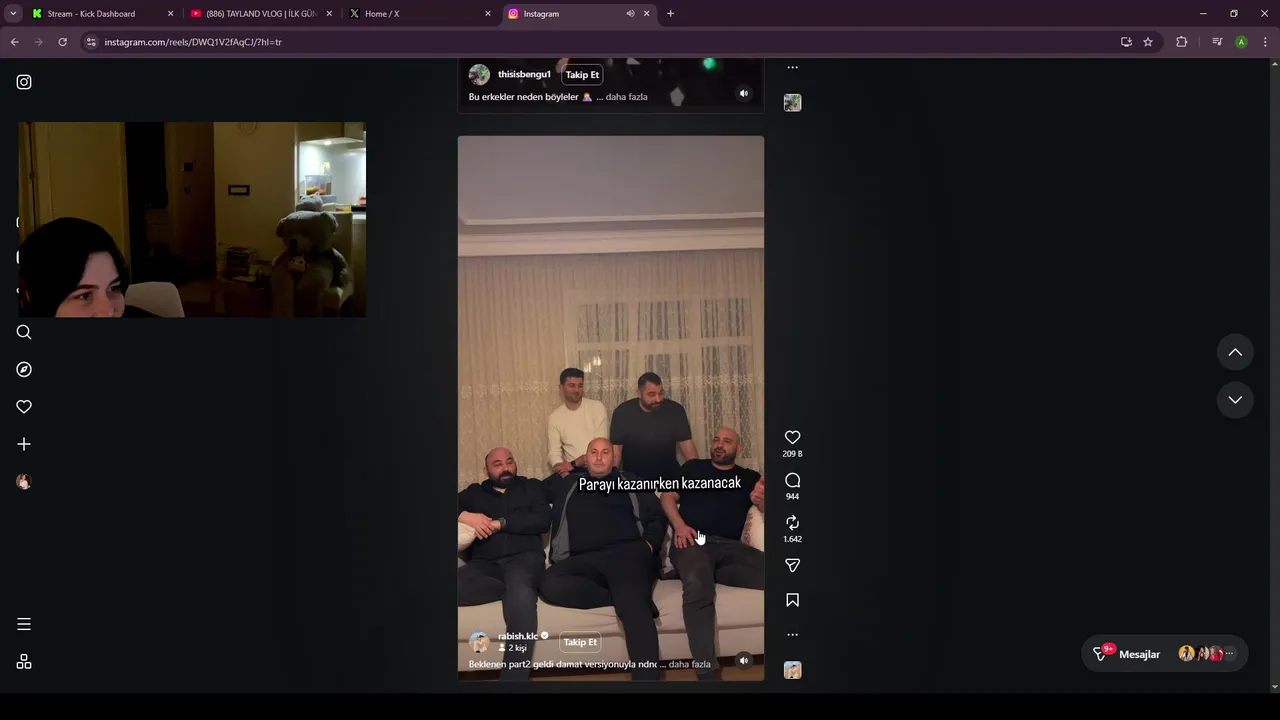Save the reel with bookmark icon
1280x720 pixels.
792,600
